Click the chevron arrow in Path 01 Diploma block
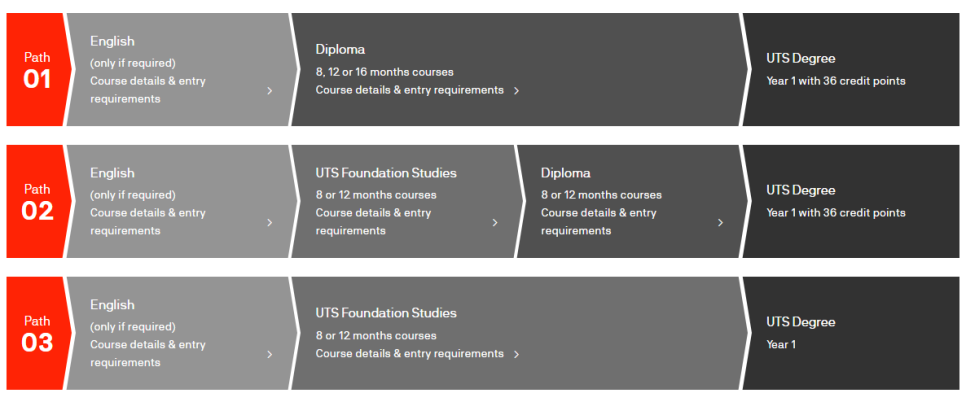 (516, 91)
